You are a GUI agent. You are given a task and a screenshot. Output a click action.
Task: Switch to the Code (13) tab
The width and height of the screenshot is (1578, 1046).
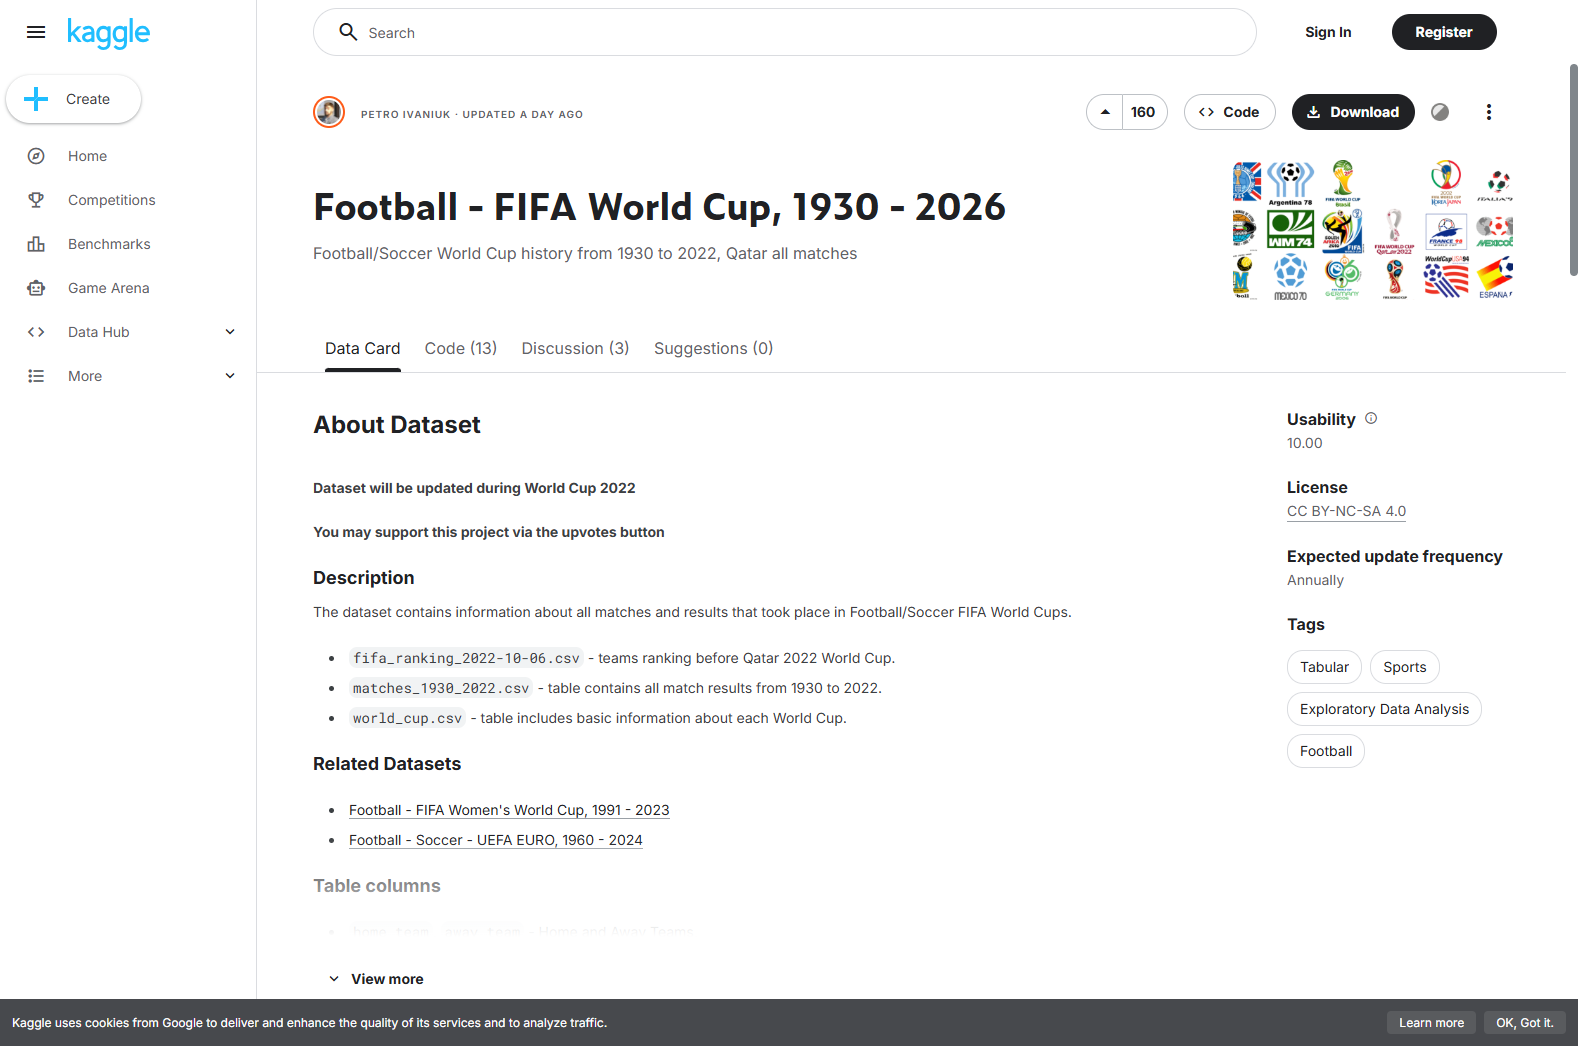461,348
